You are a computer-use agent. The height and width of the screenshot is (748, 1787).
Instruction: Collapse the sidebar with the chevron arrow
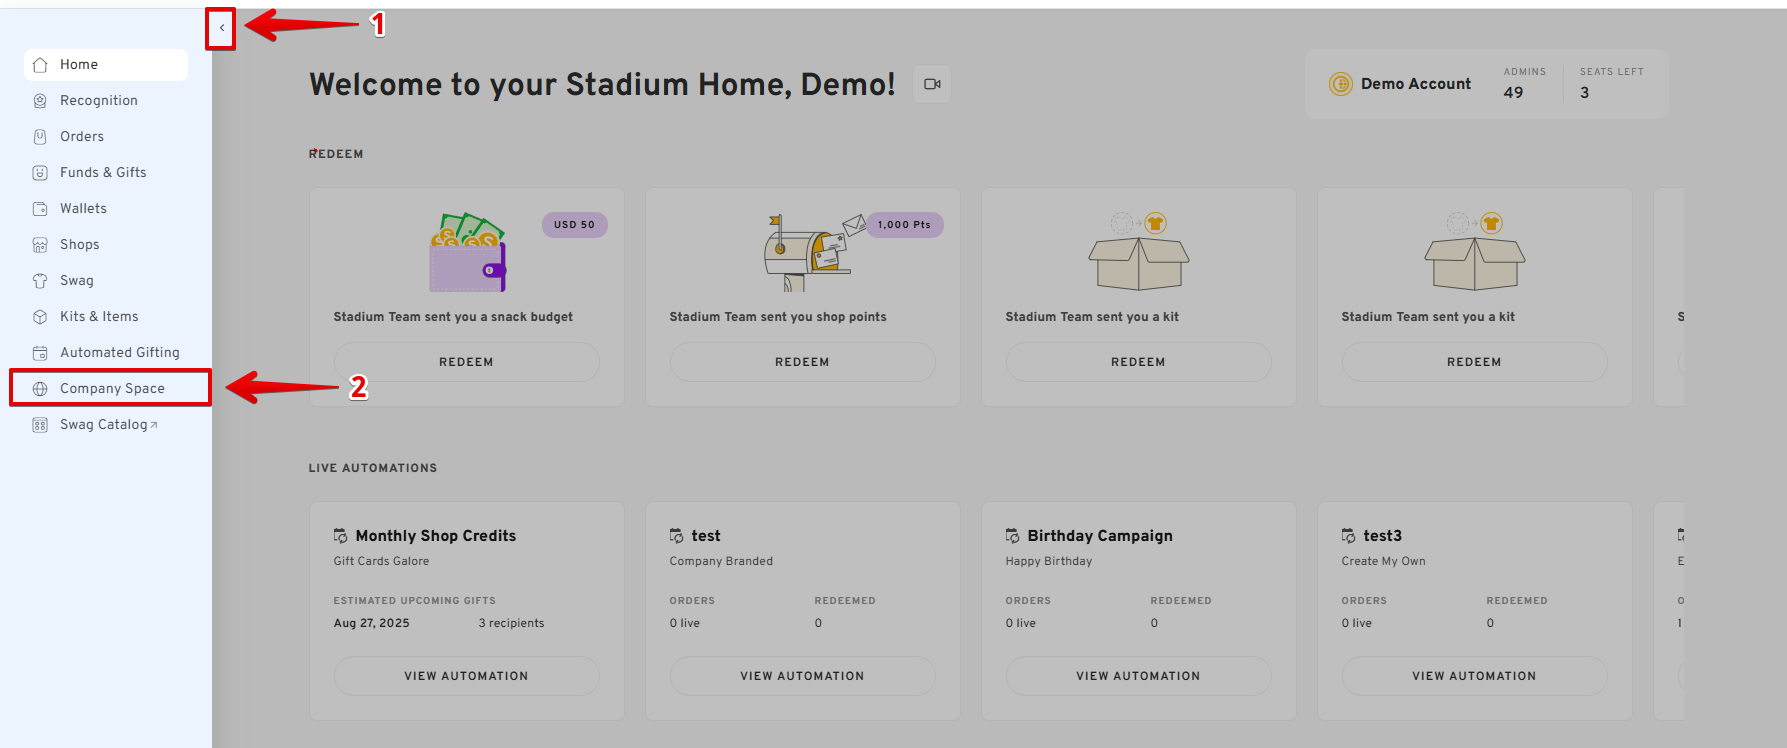click(x=221, y=28)
